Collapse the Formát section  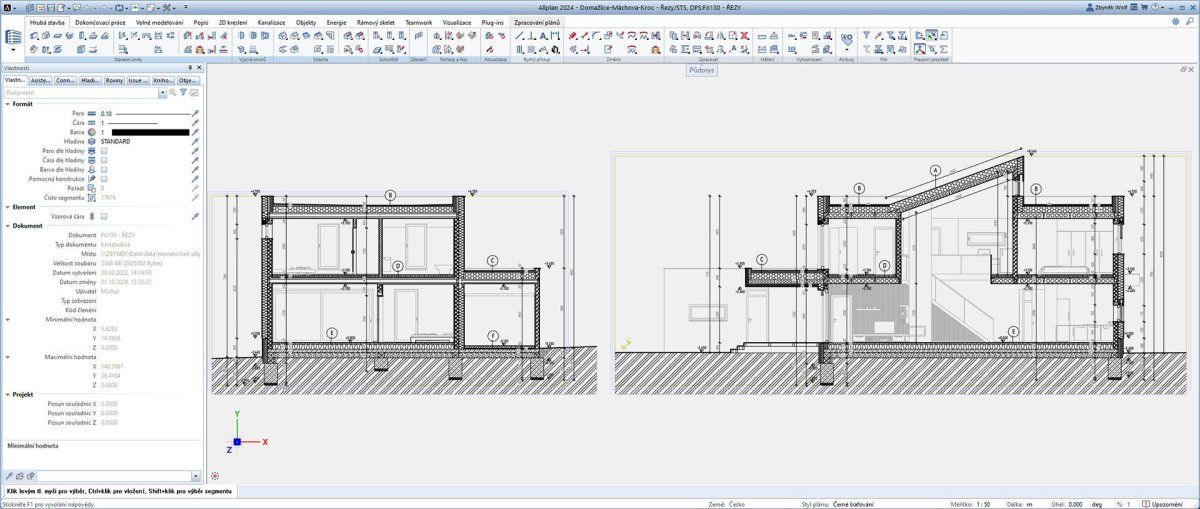point(8,104)
